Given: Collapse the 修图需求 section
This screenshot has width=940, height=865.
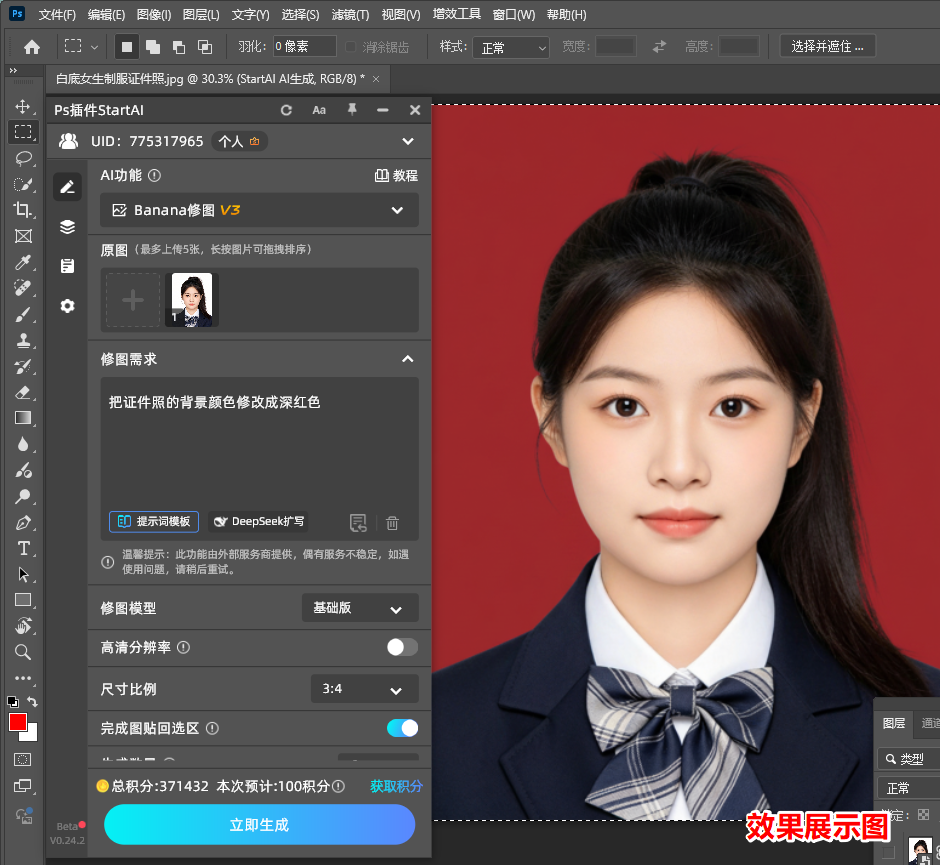Looking at the screenshot, I should click(x=408, y=359).
